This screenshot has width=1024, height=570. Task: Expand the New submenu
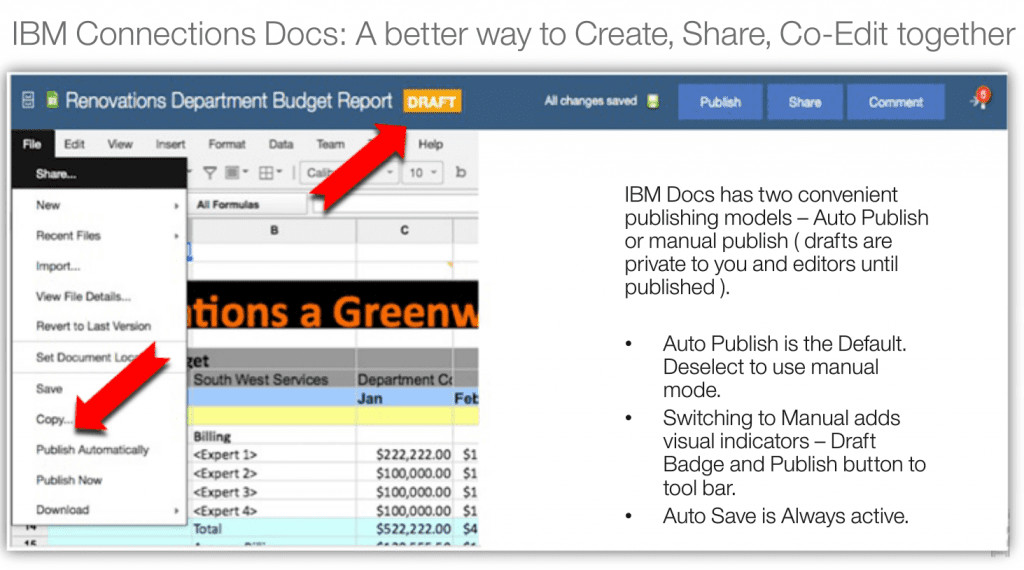(99, 205)
